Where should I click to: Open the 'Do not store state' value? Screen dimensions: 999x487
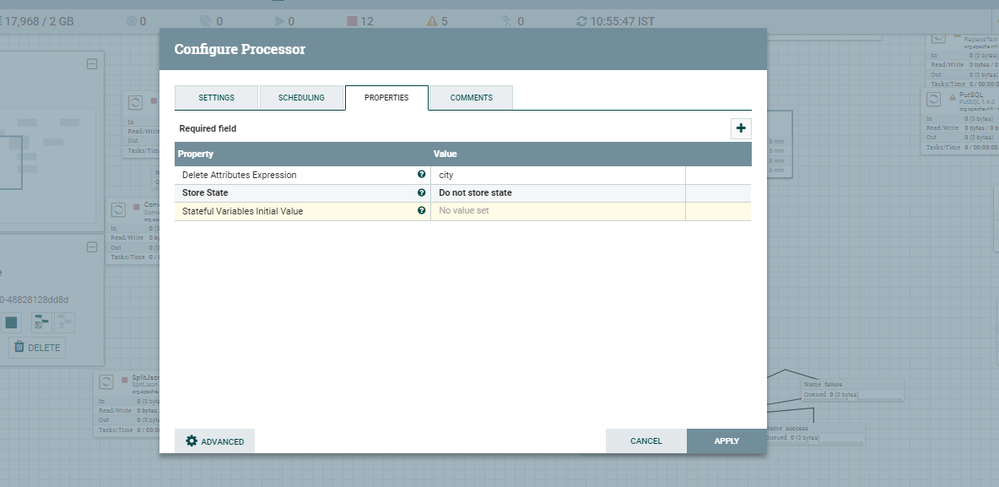(x=558, y=193)
